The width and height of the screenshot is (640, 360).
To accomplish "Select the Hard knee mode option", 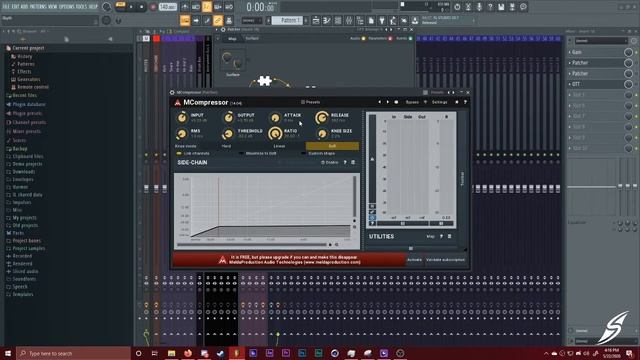I will (226, 146).
